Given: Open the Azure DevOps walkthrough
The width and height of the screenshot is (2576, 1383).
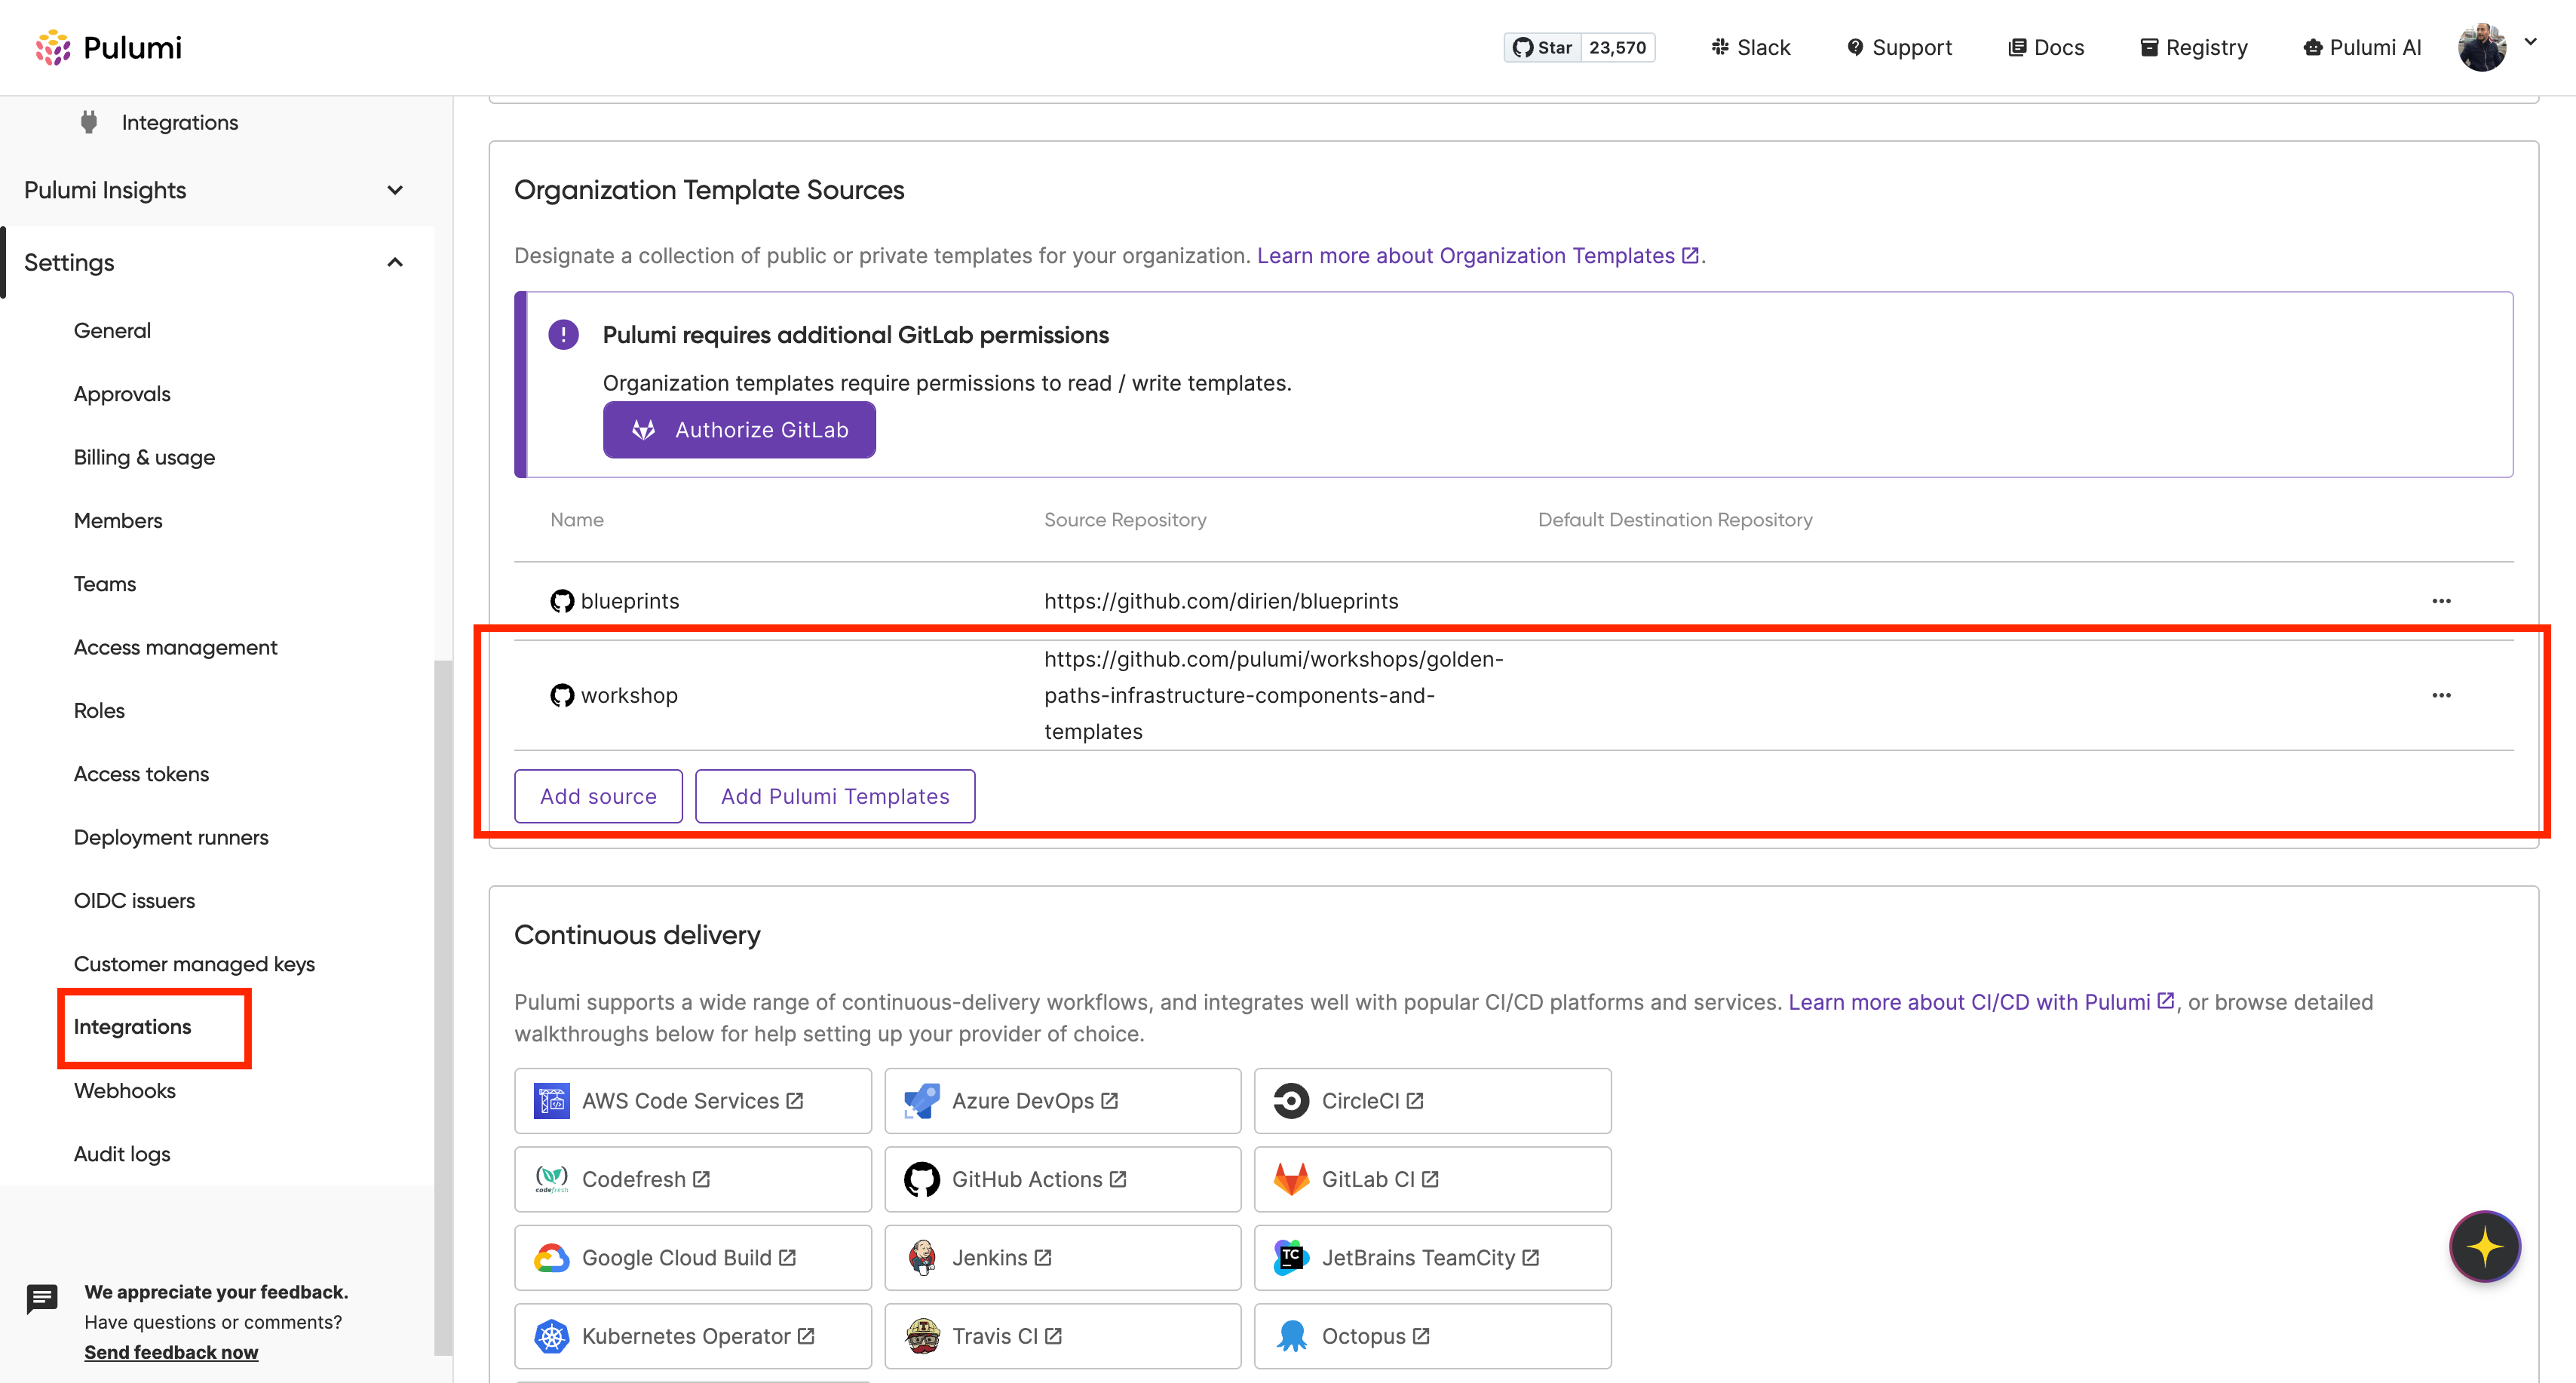Looking at the screenshot, I should 1062,1101.
